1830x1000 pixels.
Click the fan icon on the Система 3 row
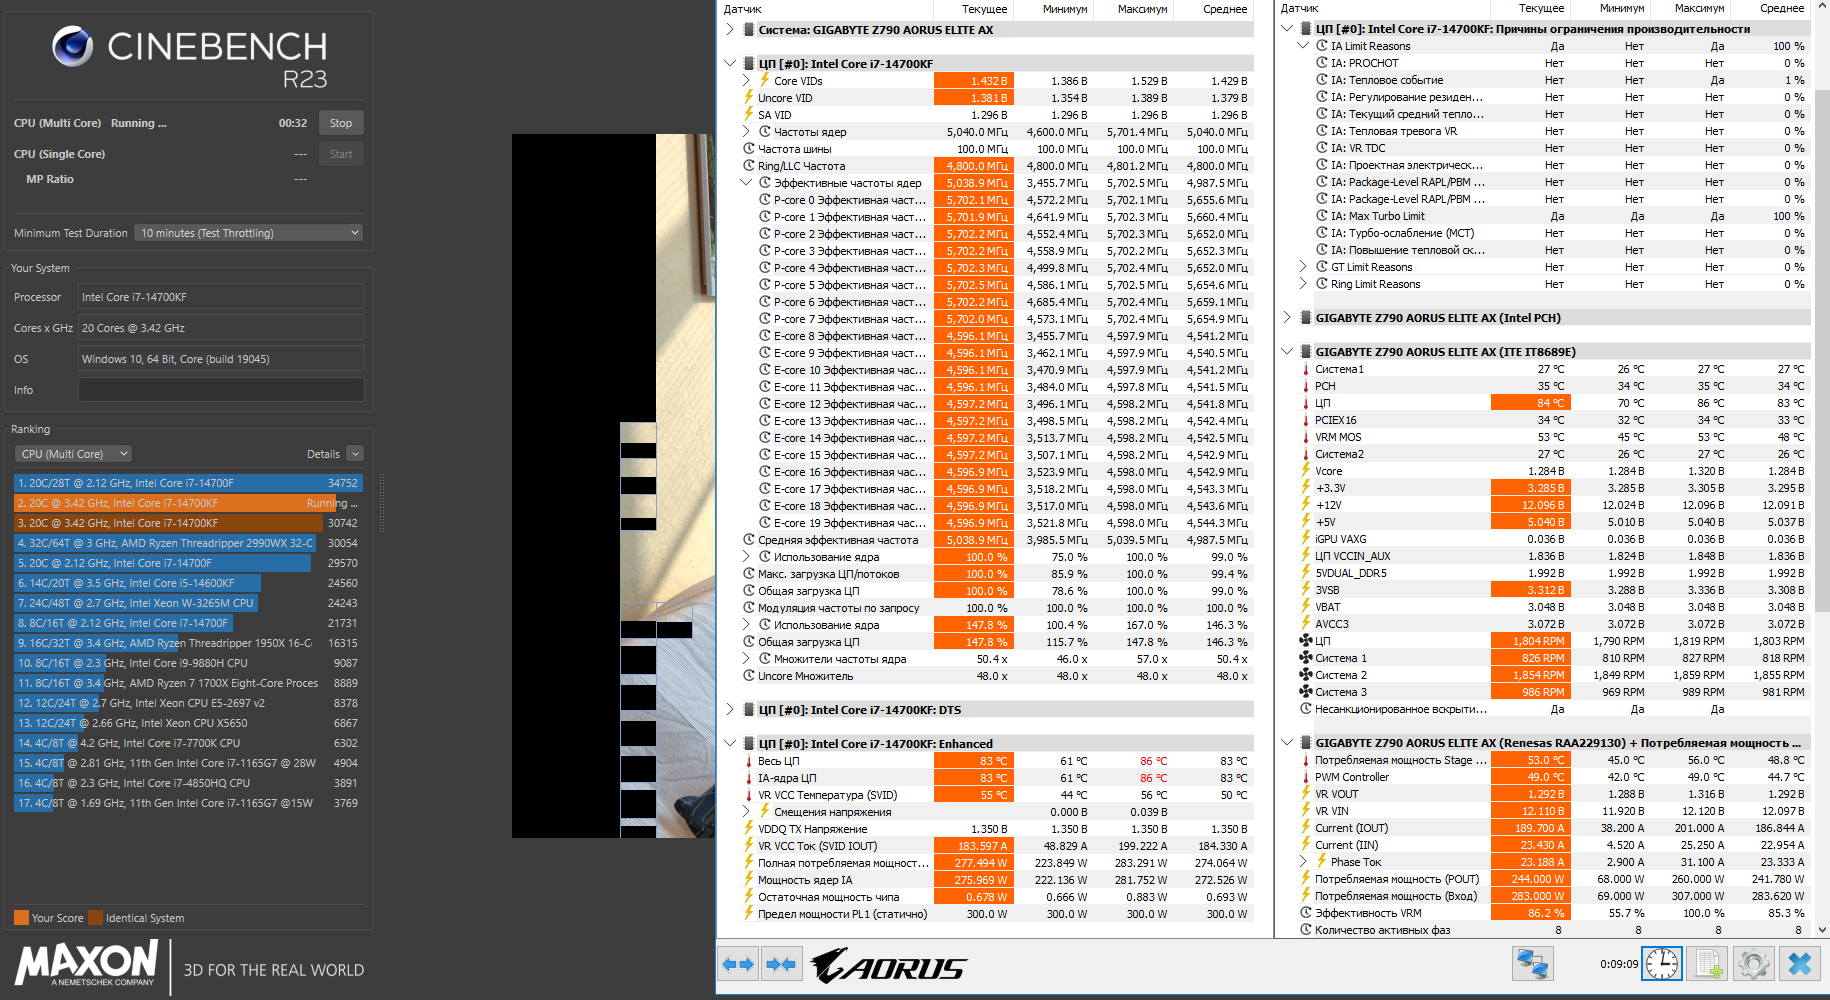click(x=1305, y=691)
